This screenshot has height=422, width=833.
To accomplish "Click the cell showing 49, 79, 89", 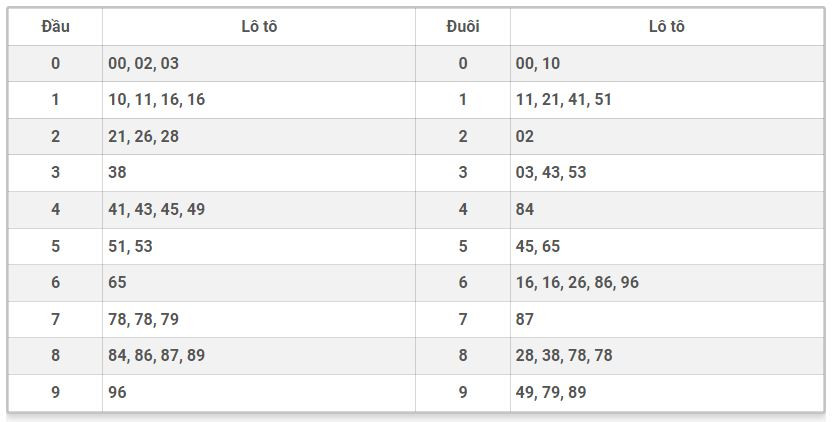I will tap(551, 392).
